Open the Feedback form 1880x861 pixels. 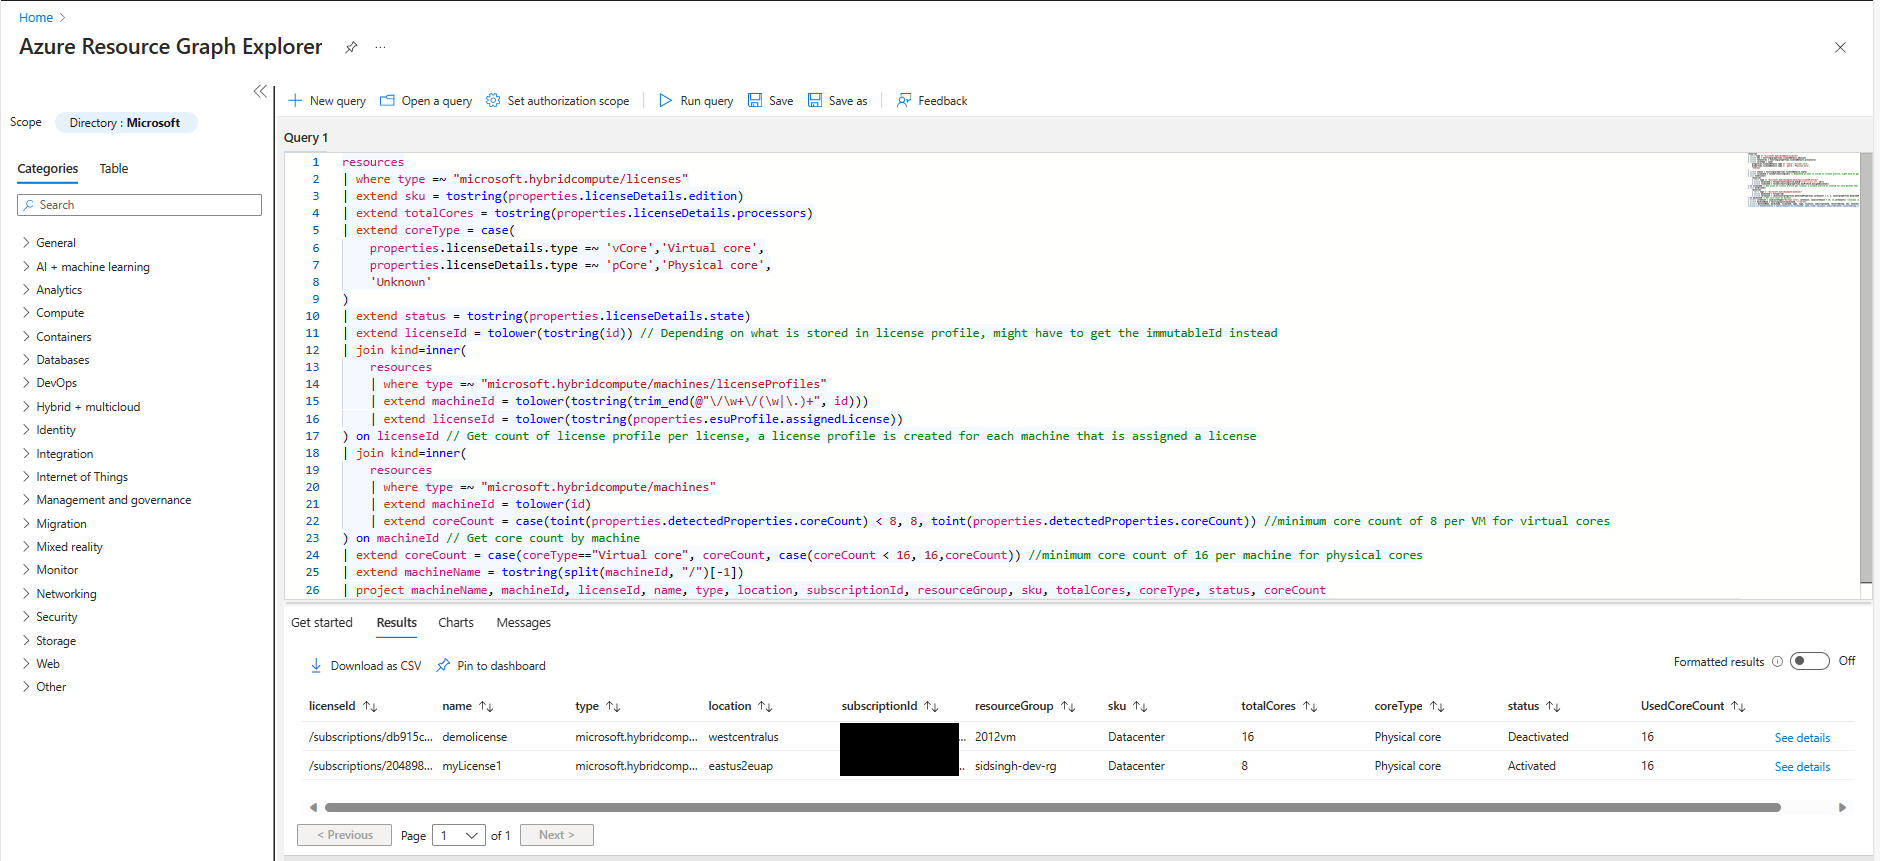(x=932, y=101)
